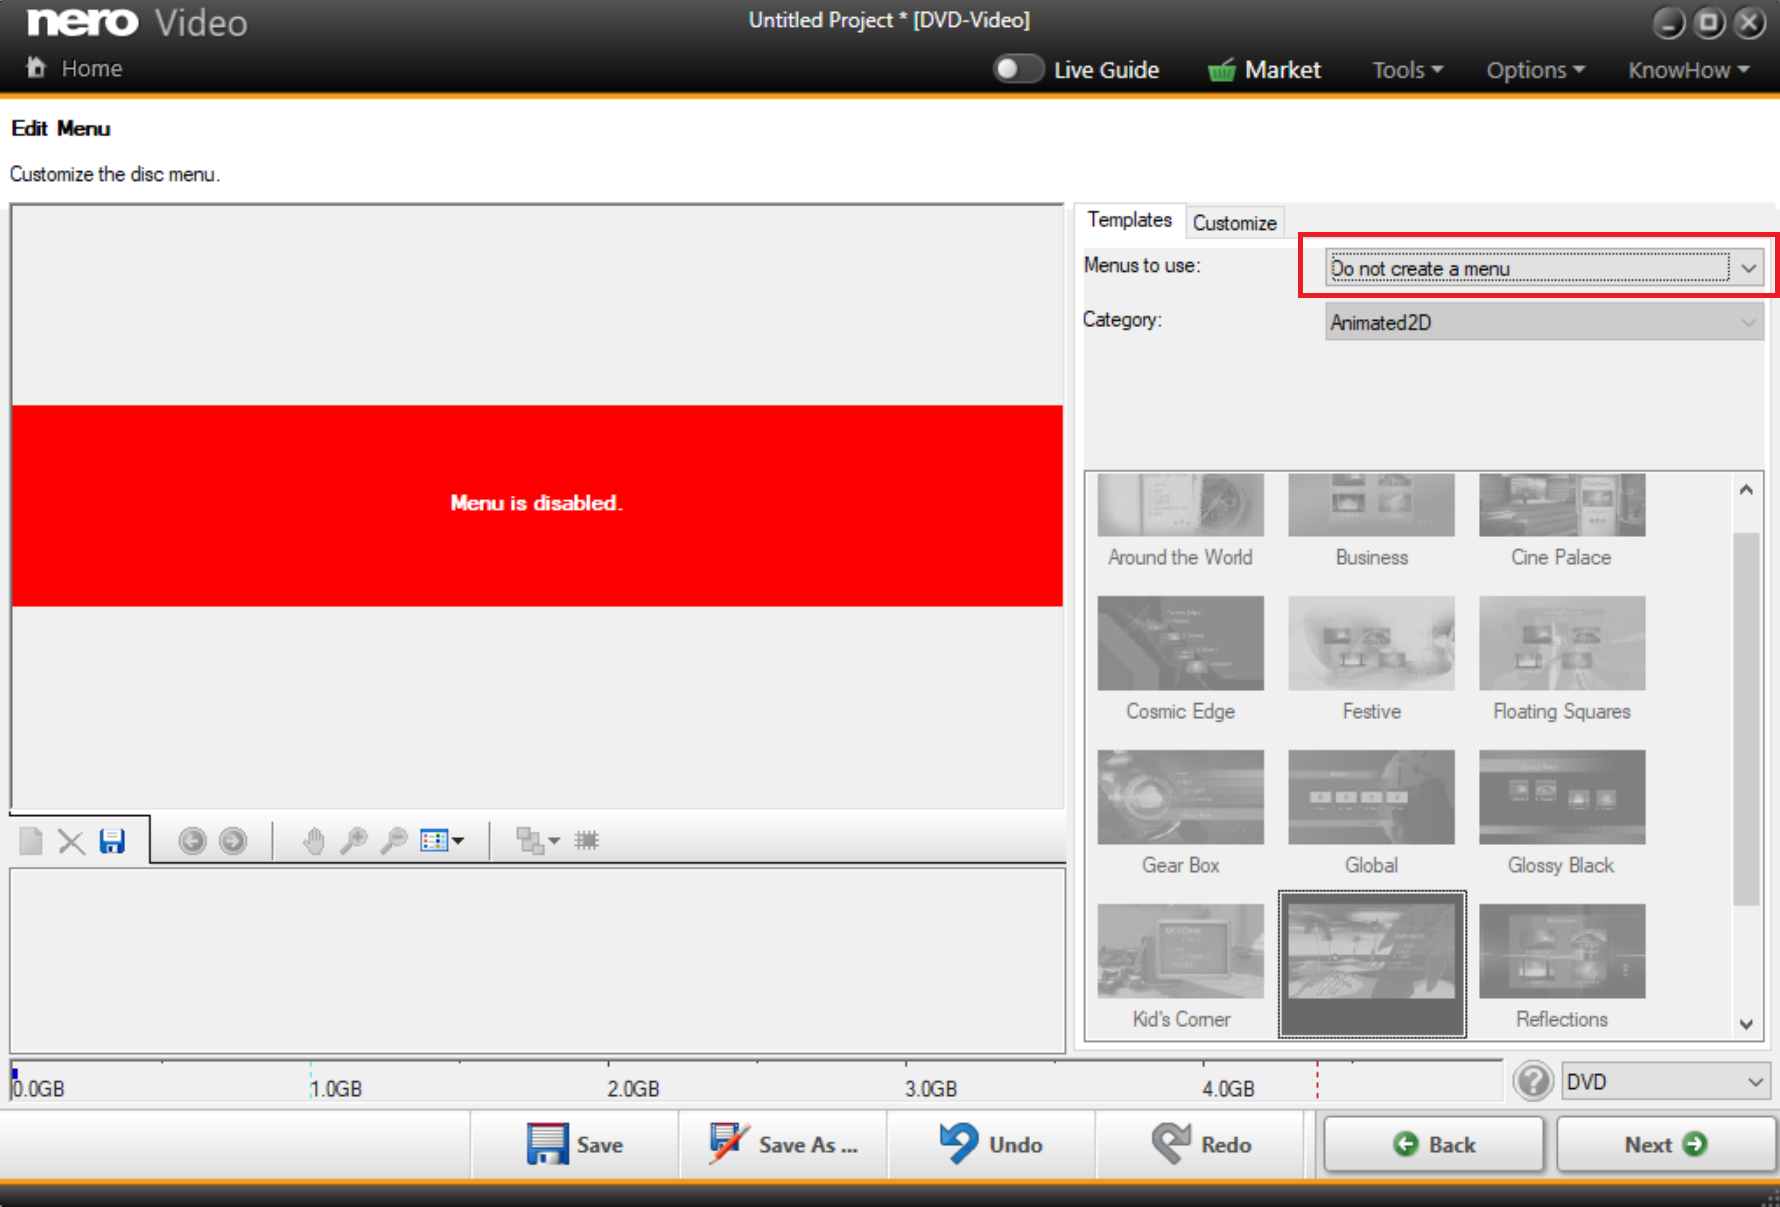Open the Menus to use dropdown

coord(1544,268)
